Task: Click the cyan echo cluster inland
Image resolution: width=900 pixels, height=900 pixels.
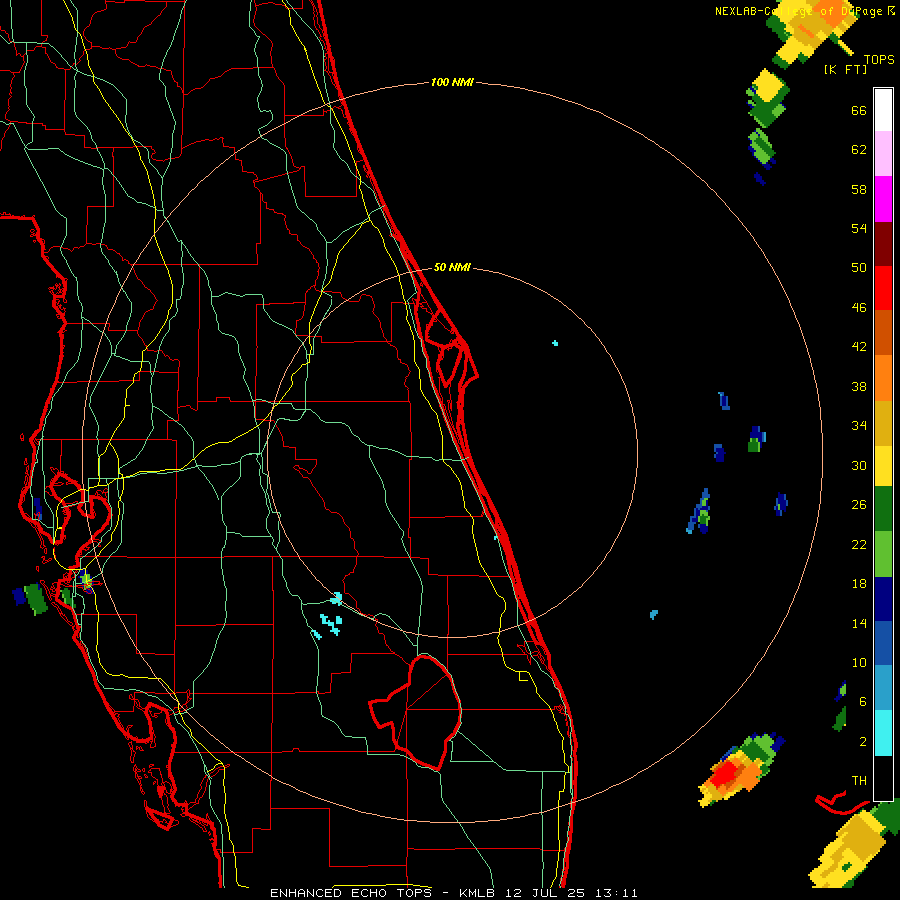Action: click(x=329, y=618)
